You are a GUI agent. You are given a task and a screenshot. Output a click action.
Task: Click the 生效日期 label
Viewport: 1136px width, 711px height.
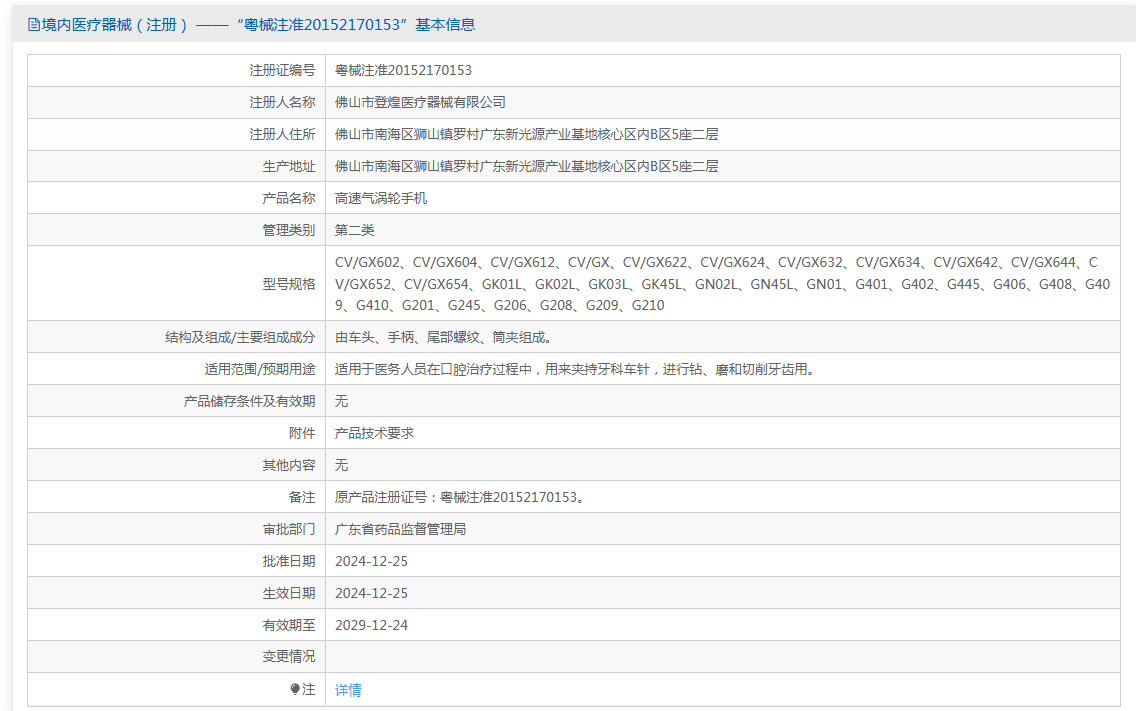pos(289,593)
